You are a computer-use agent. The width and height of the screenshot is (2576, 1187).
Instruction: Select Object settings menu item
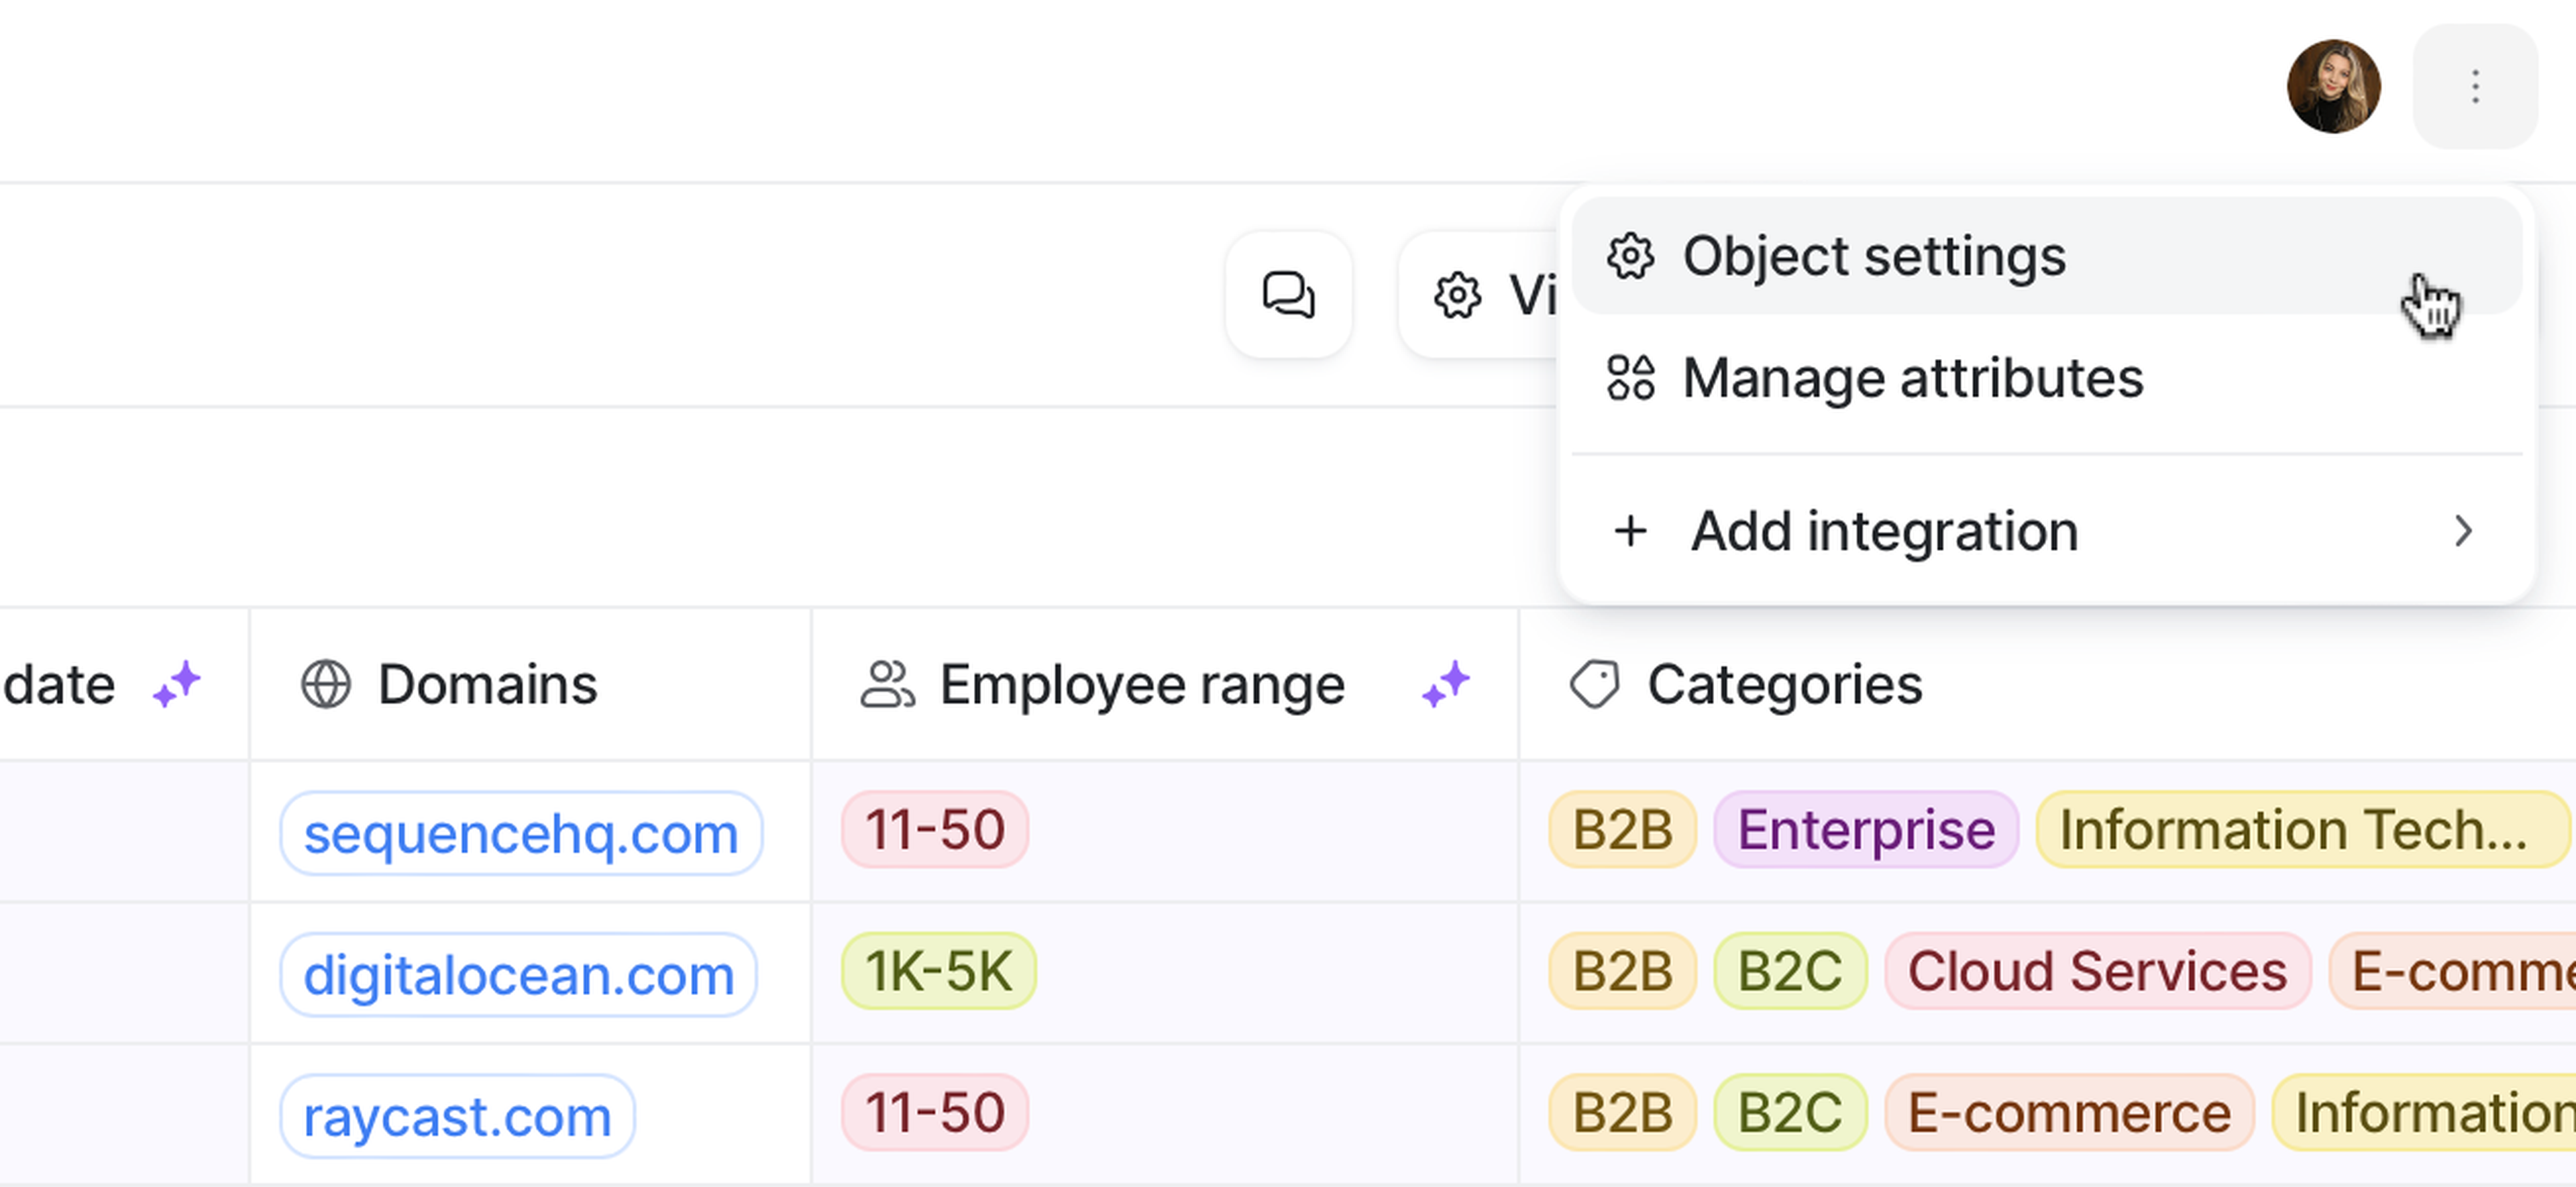pyautogui.click(x=1873, y=257)
